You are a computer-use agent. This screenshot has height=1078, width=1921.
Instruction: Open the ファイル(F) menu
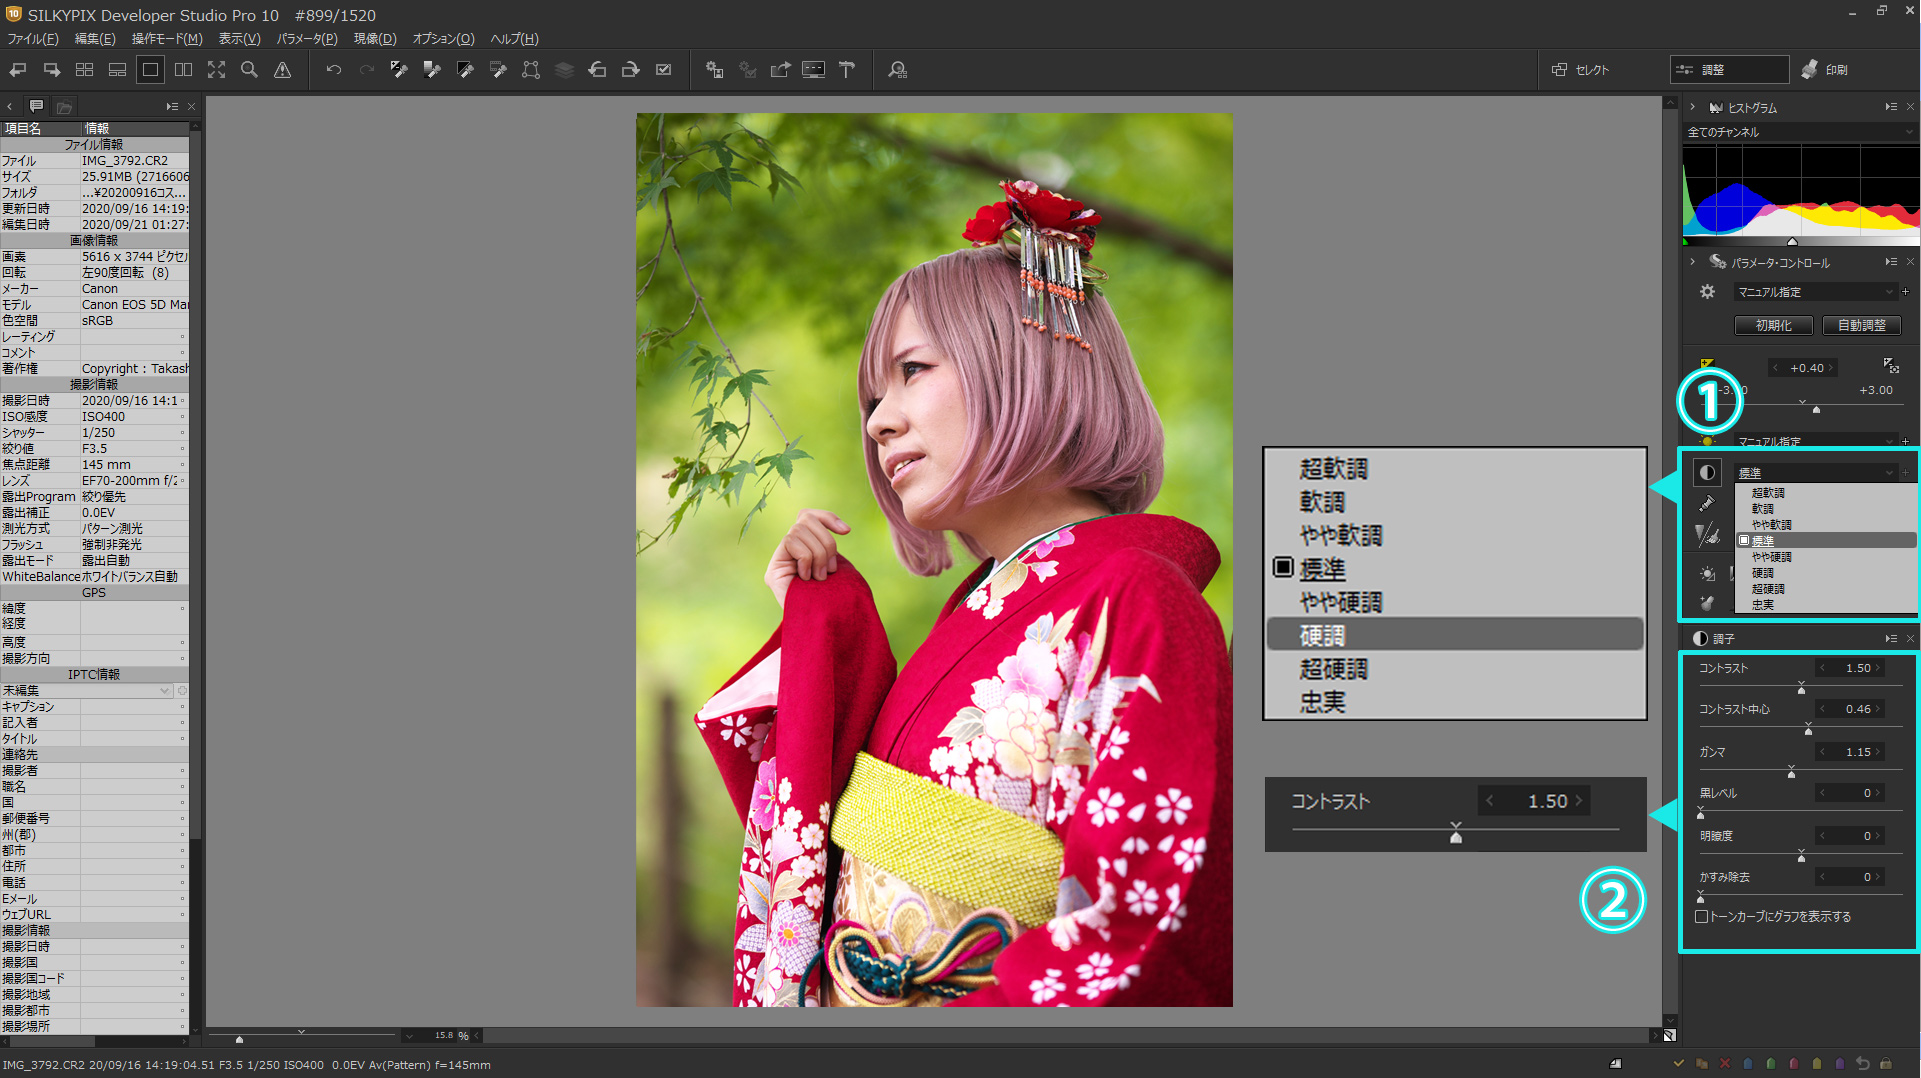coord(33,39)
